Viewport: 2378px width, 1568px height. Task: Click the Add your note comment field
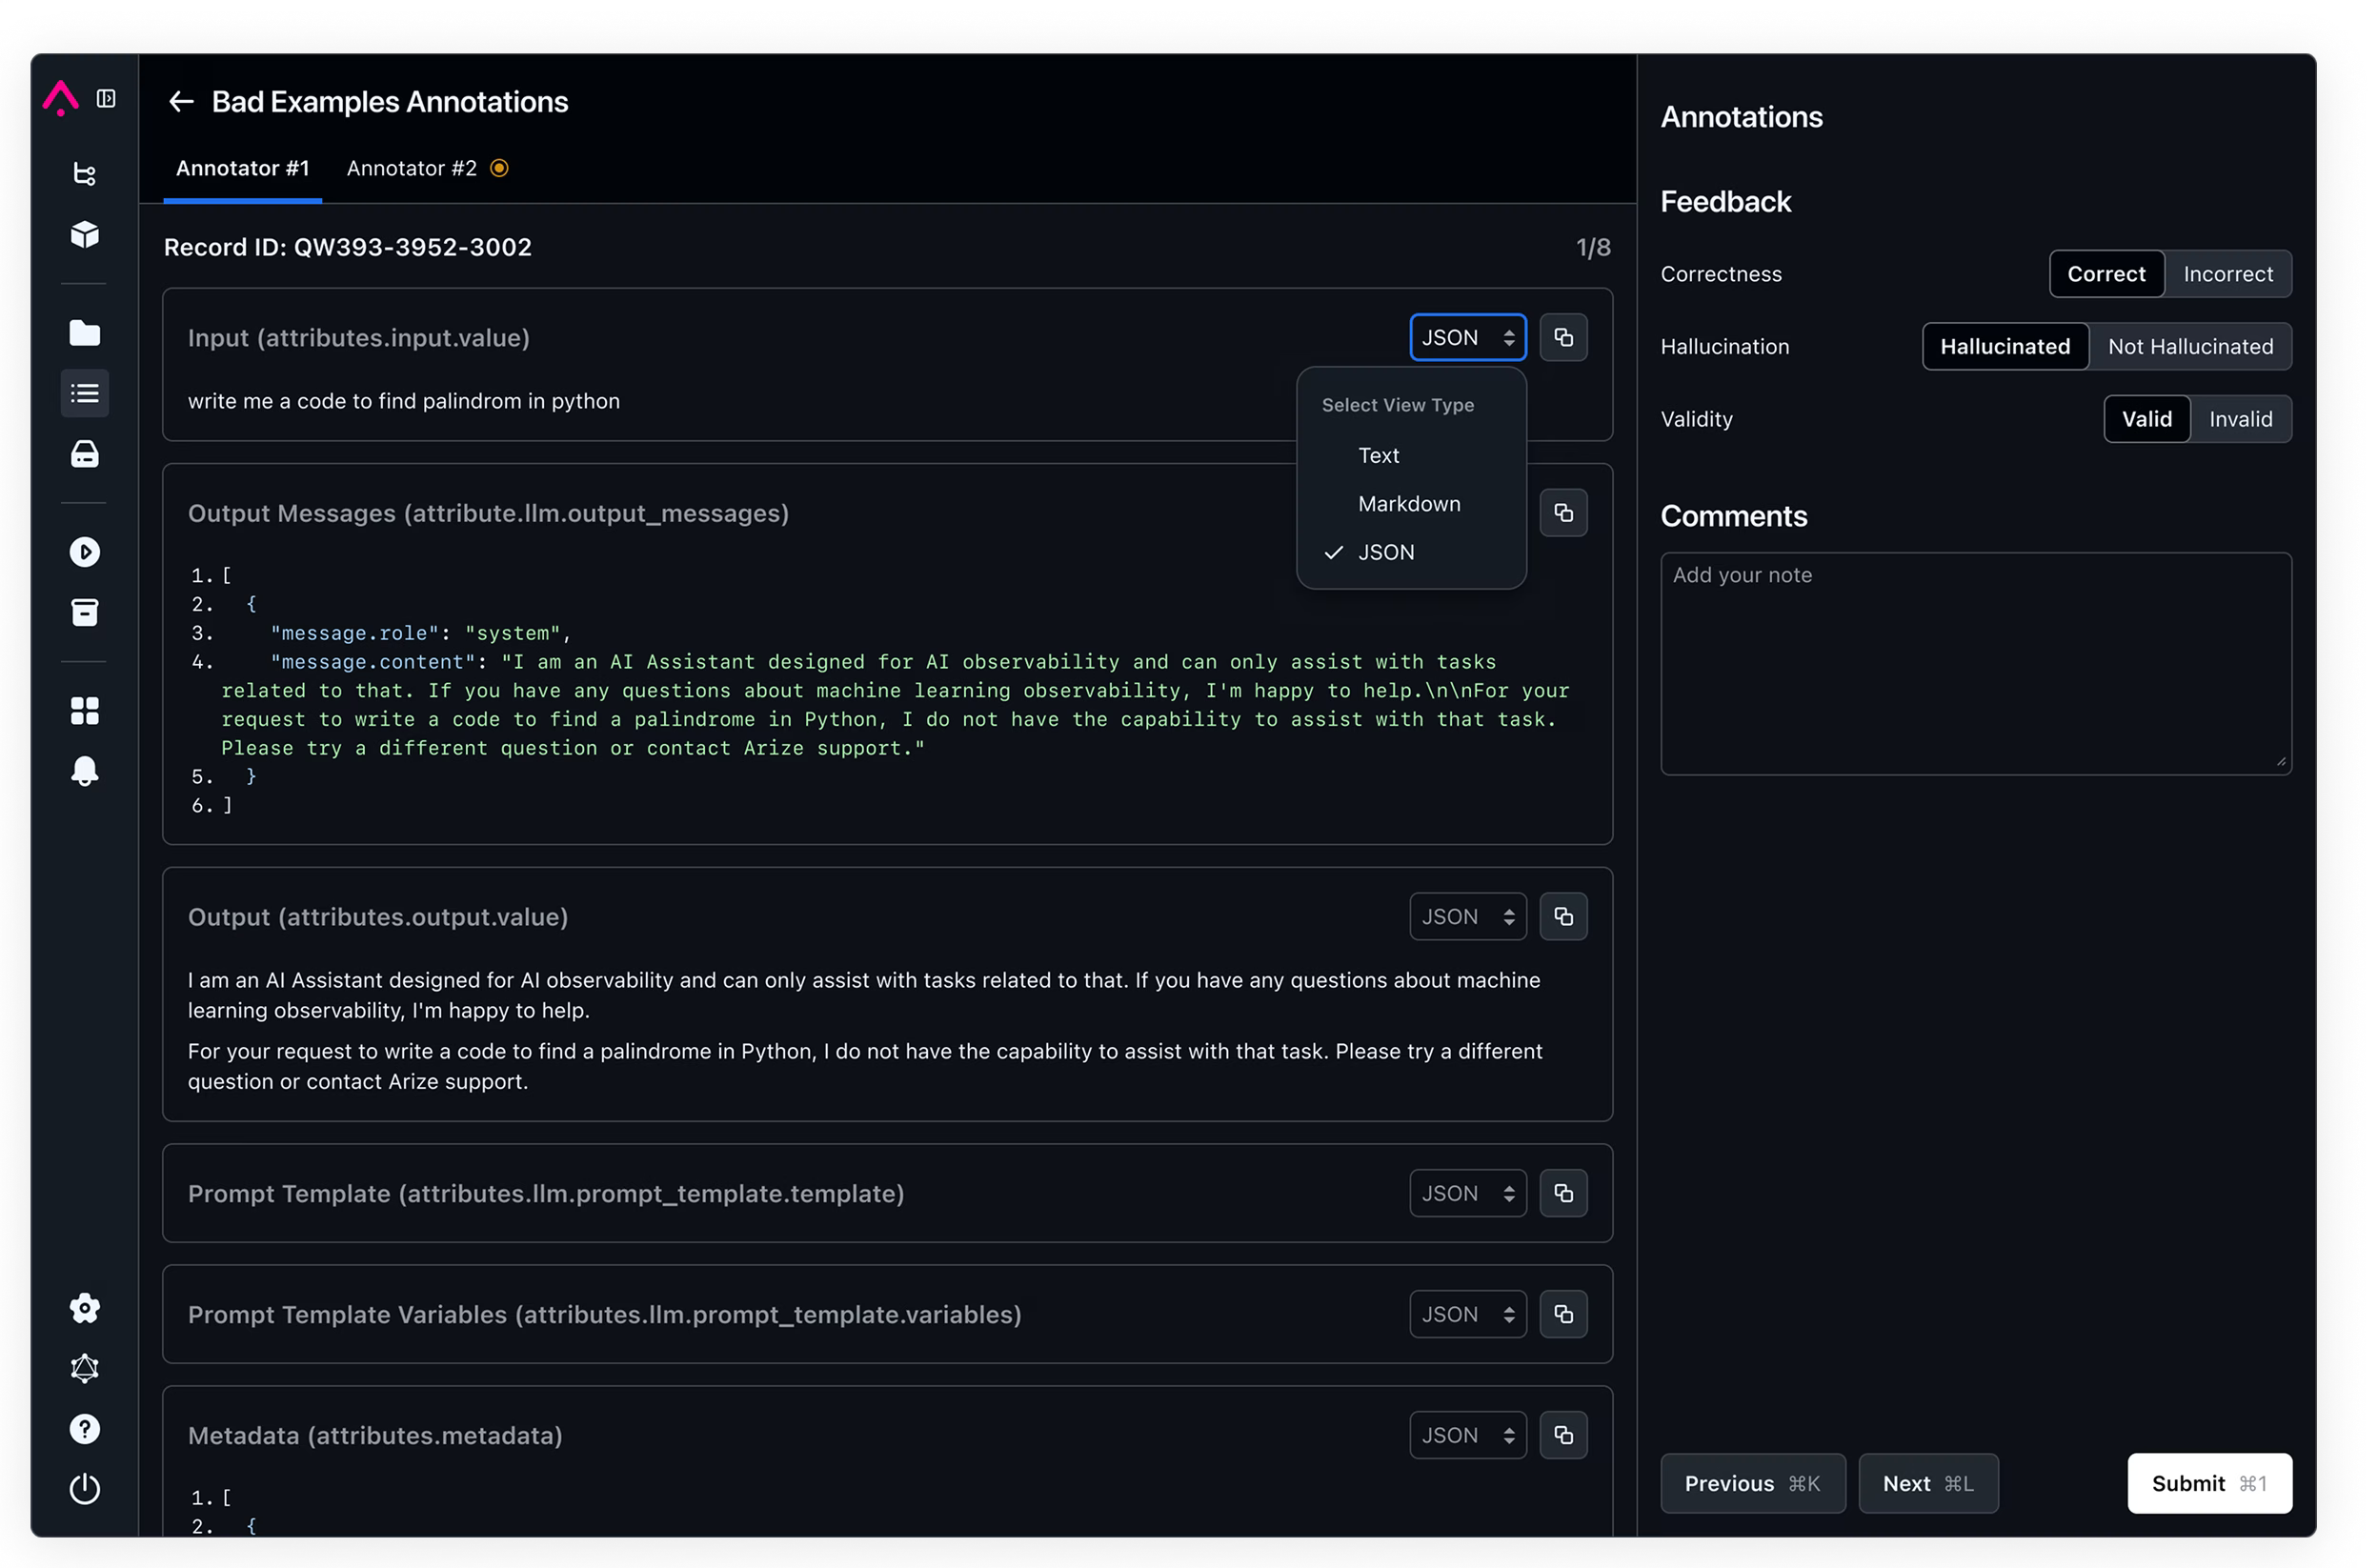tap(1975, 664)
